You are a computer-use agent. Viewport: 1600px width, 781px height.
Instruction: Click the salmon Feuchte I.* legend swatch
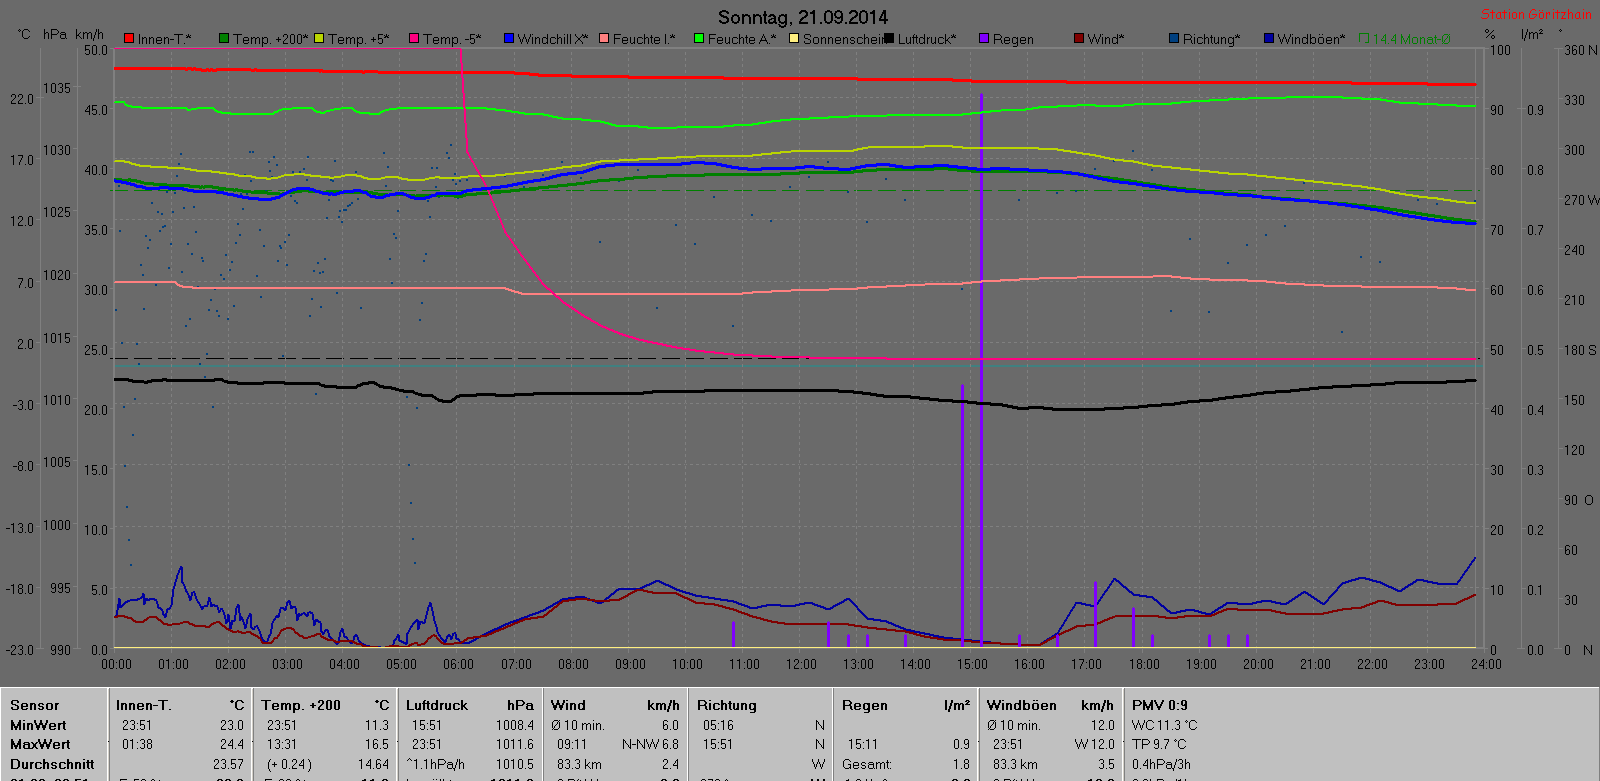click(x=604, y=38)
